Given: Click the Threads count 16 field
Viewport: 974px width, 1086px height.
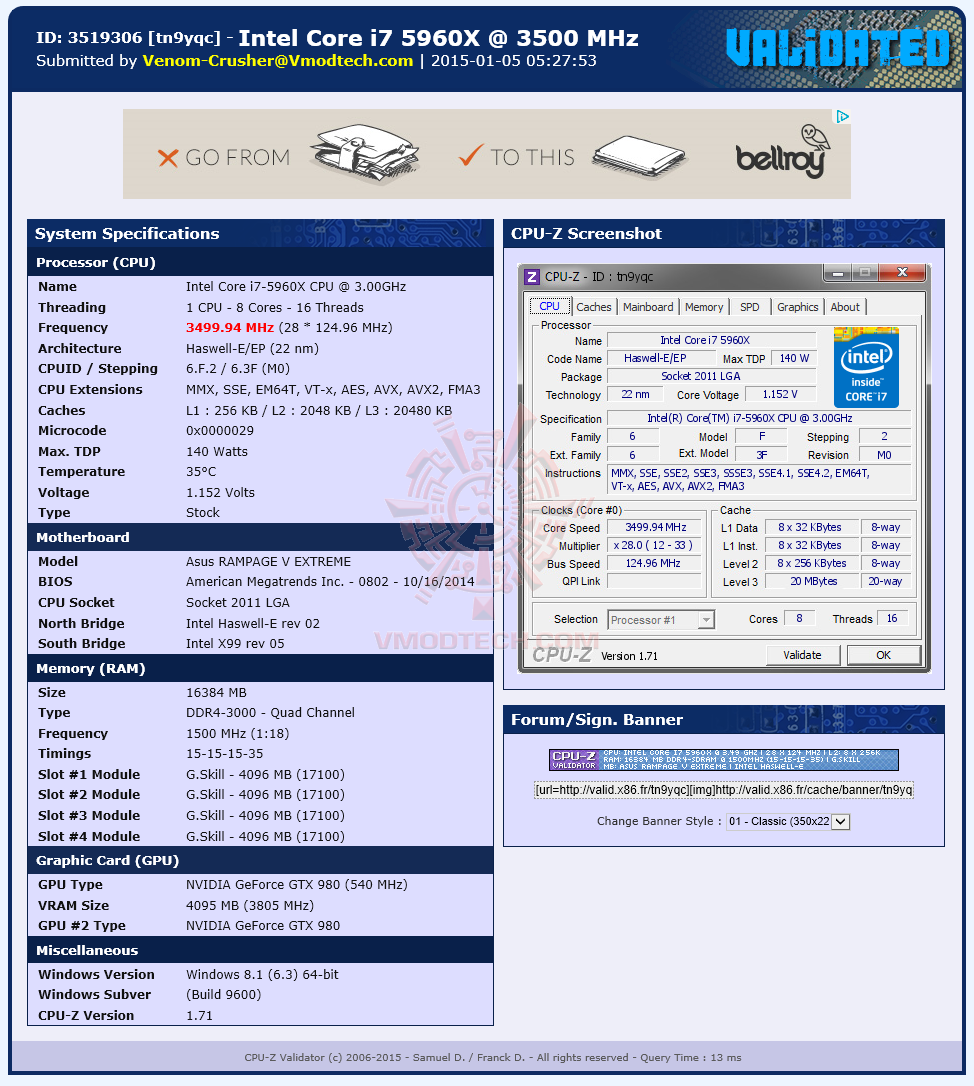Looking at the screenshot, I should 892,618.
